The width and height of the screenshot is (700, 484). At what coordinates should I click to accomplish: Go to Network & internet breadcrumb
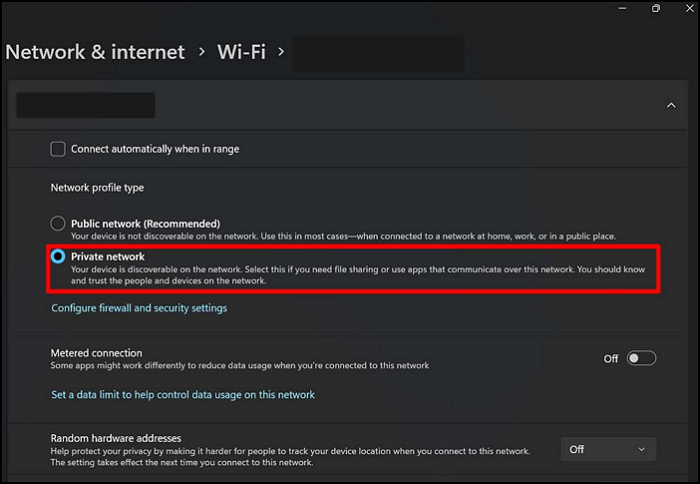coord(96,52)
